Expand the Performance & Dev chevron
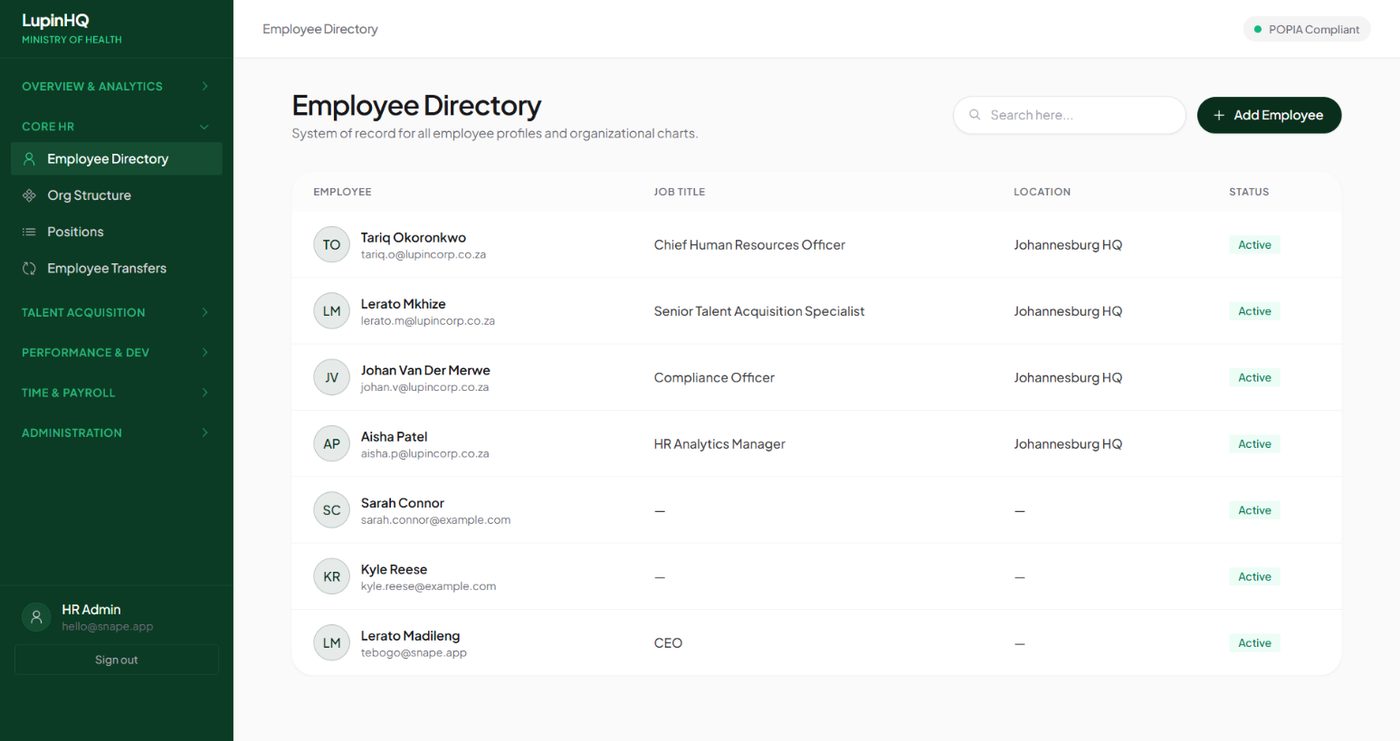This screenshot has height=741, width=1400. click(205, 353)
